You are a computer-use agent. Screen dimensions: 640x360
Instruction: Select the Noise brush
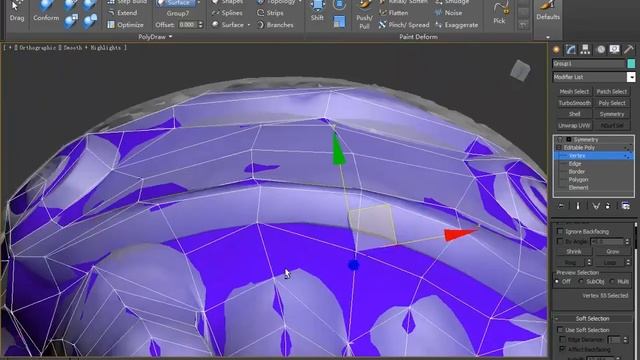coord(449,13)
